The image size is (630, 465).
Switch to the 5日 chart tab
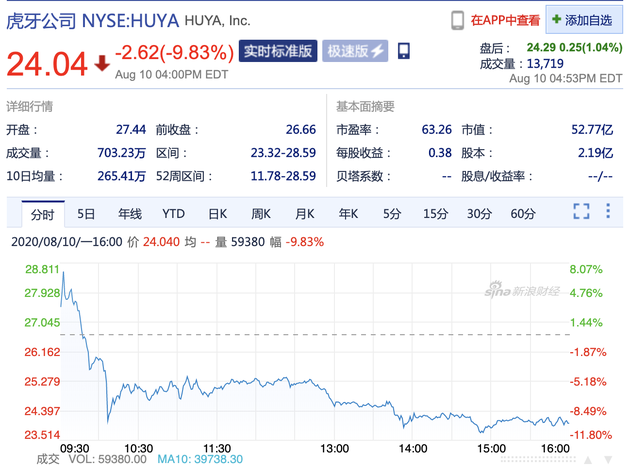pyautogui.click(x=86, y=214)
